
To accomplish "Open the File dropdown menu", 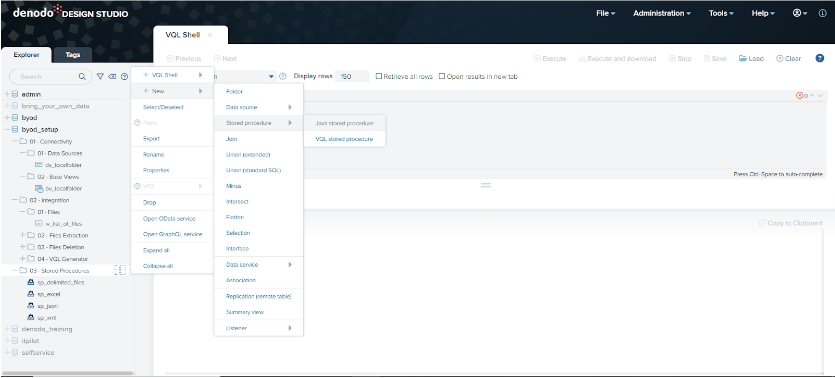I will [x=605, y=13].
